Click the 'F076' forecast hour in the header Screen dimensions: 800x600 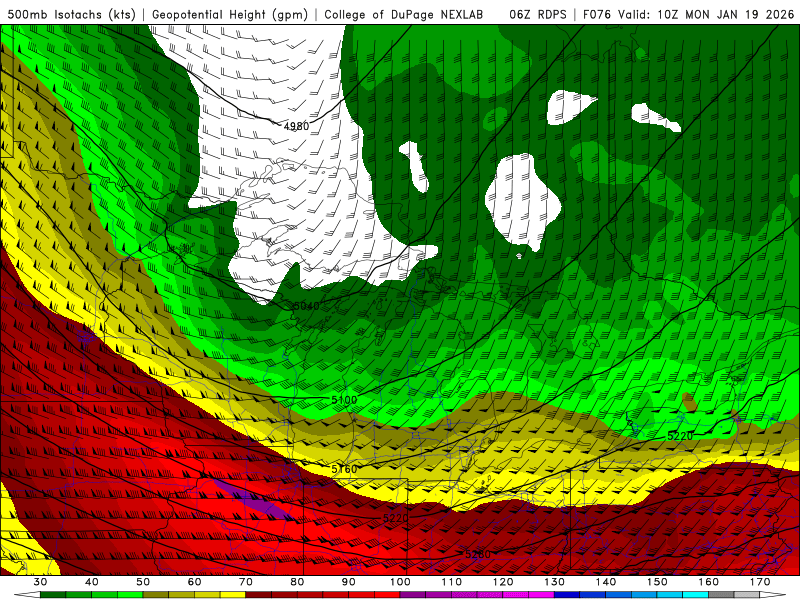click(598, 14)
